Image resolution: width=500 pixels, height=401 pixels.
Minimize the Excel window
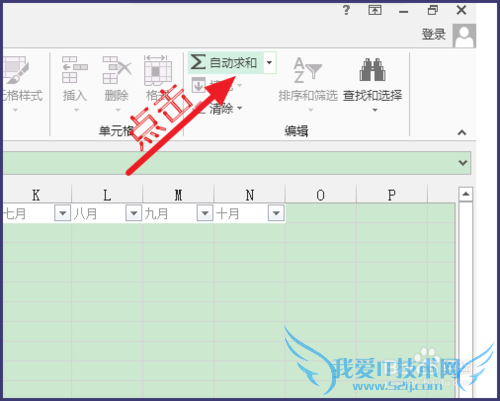pyautogui.click(x=404, y=11)
